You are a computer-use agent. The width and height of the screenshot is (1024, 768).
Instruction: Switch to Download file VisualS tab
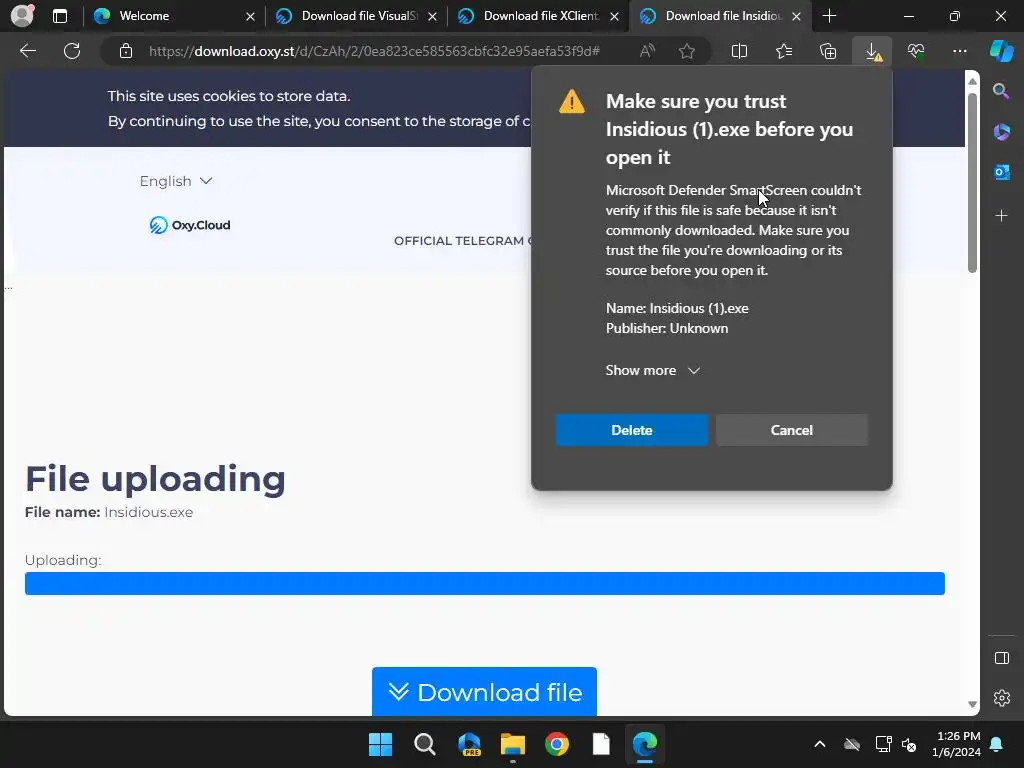tap(355, 16)
